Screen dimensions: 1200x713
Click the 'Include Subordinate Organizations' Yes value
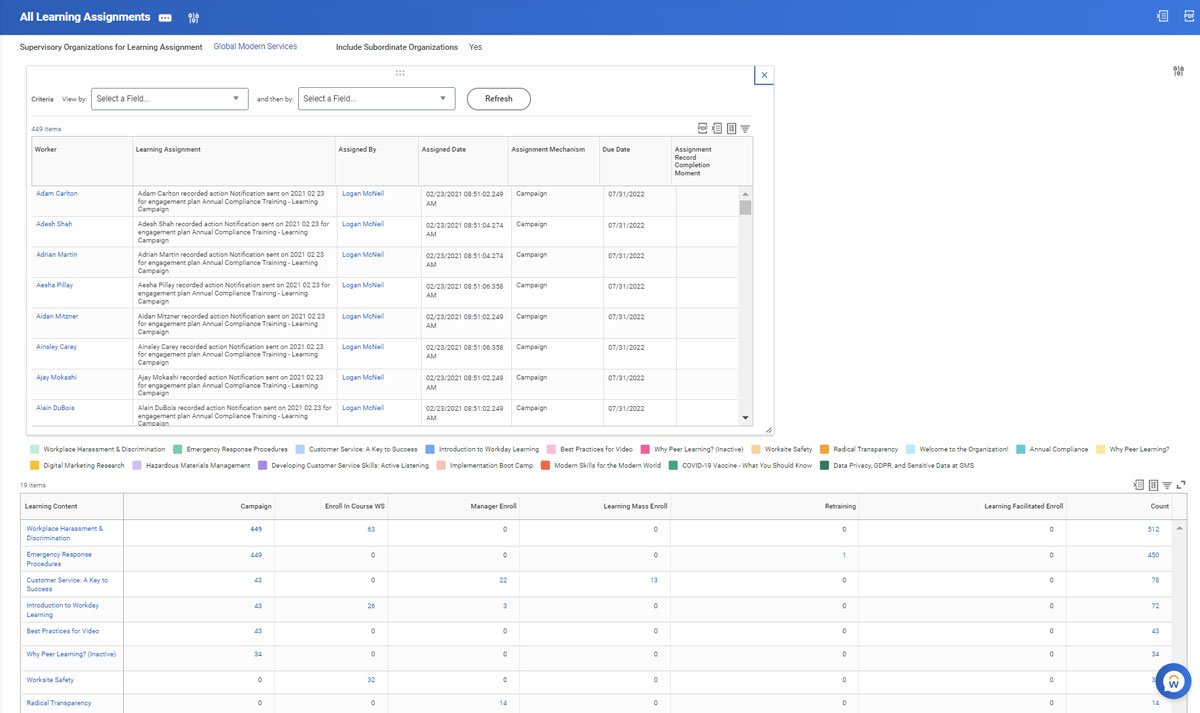[x=475, y=47]
